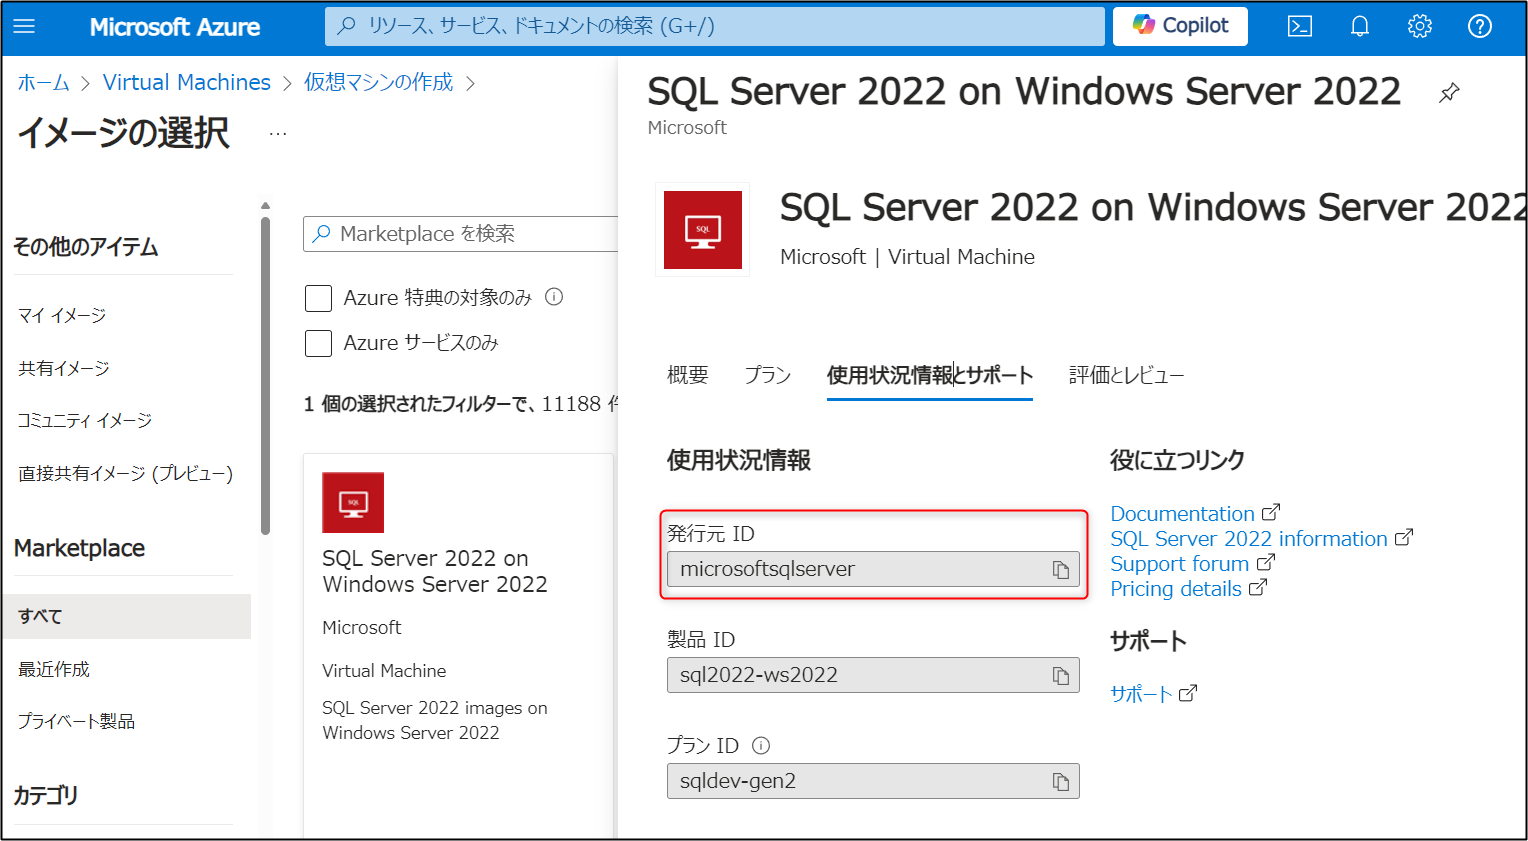Open the Support forum link
Image resolution: width=1528 pixels, height=841 pixels.
pyautogui.click(x=1179, y=564)
